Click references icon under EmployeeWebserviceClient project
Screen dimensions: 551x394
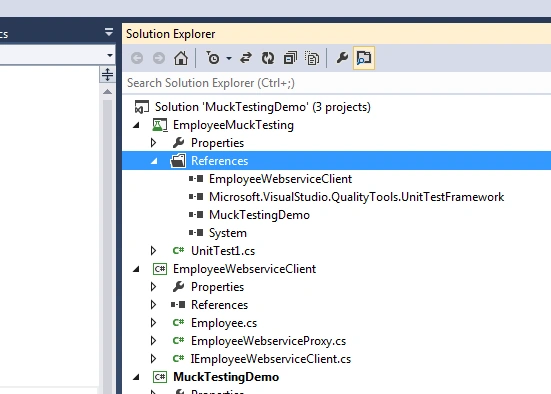point(178,305)
